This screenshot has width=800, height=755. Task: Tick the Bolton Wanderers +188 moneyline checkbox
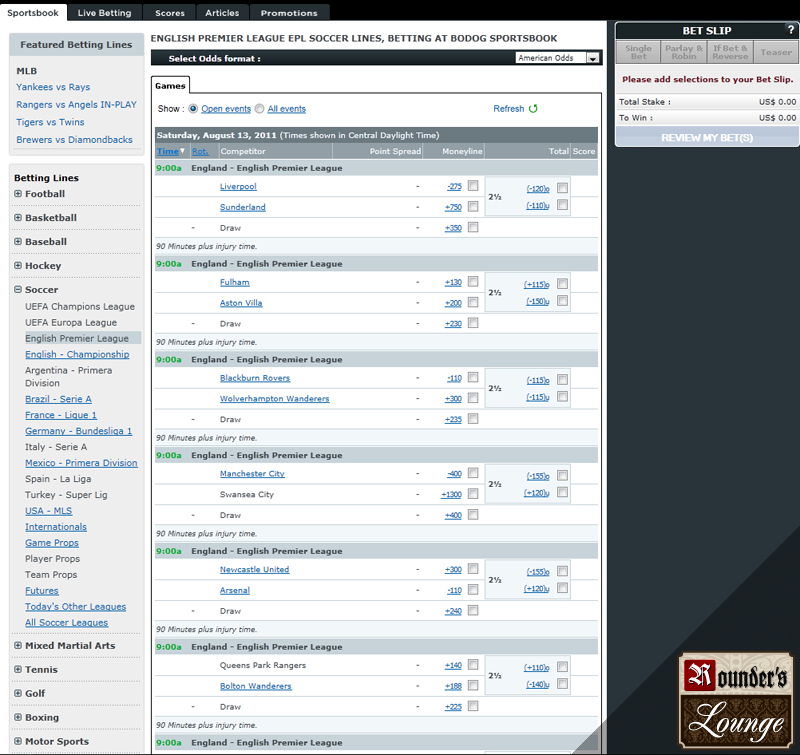point(473,685)
